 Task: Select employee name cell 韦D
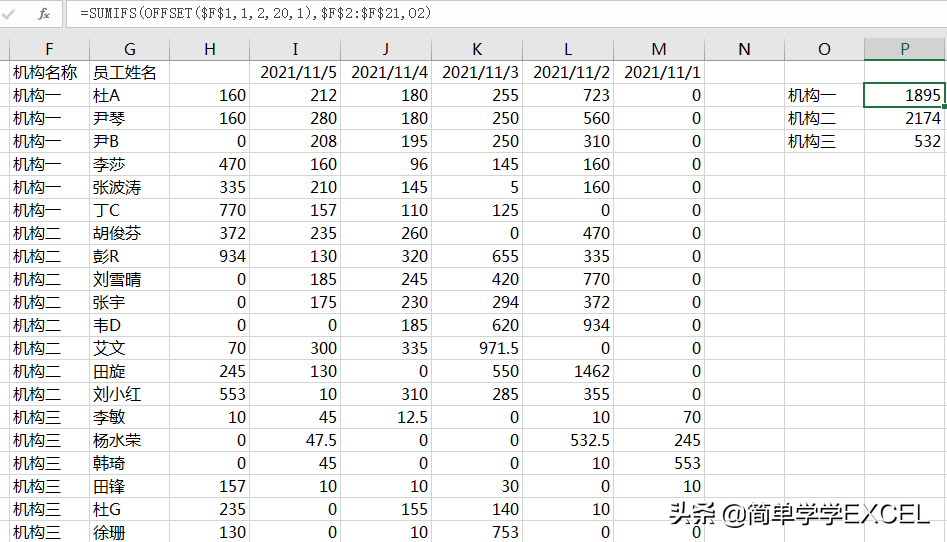pyautogui.click(x=129, y=325)
